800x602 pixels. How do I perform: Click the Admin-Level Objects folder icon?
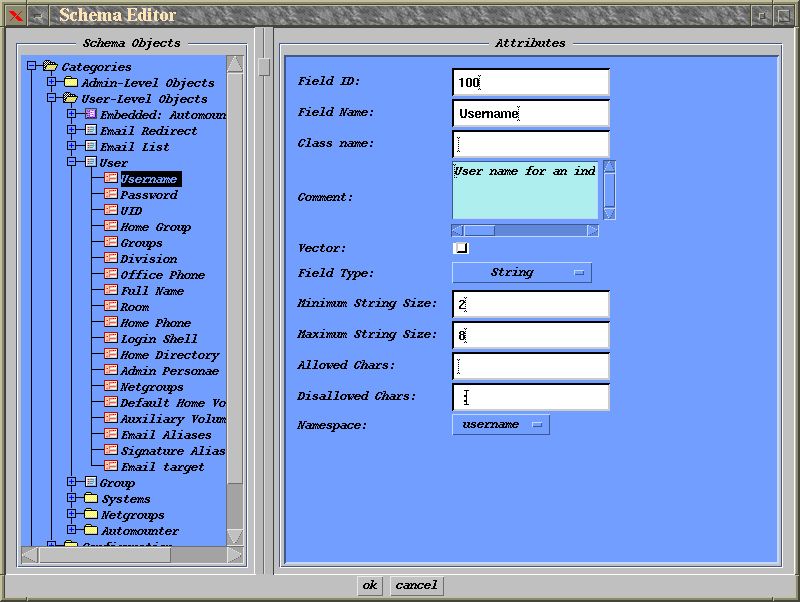(71, 82)
